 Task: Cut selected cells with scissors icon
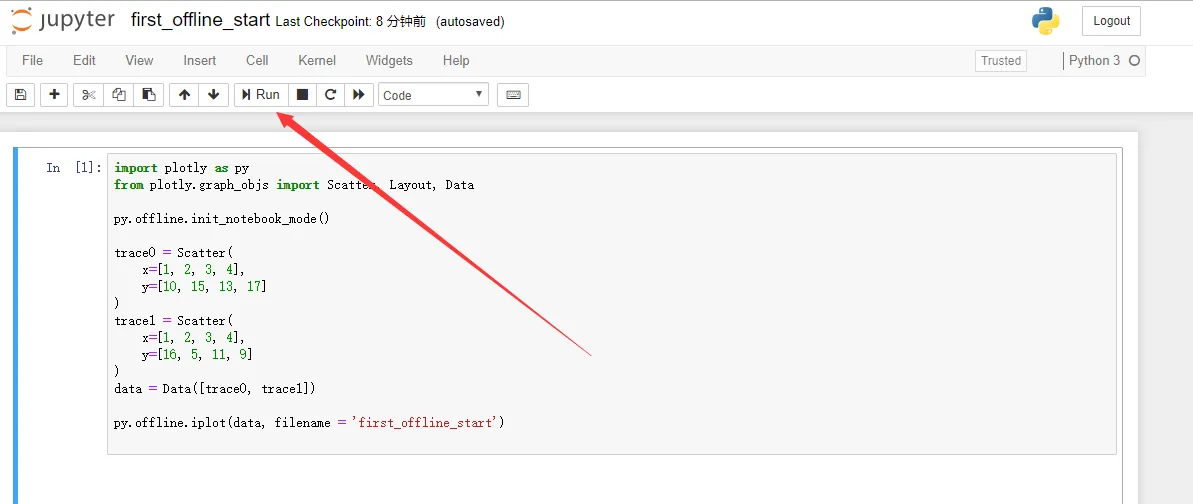(89, 95)
